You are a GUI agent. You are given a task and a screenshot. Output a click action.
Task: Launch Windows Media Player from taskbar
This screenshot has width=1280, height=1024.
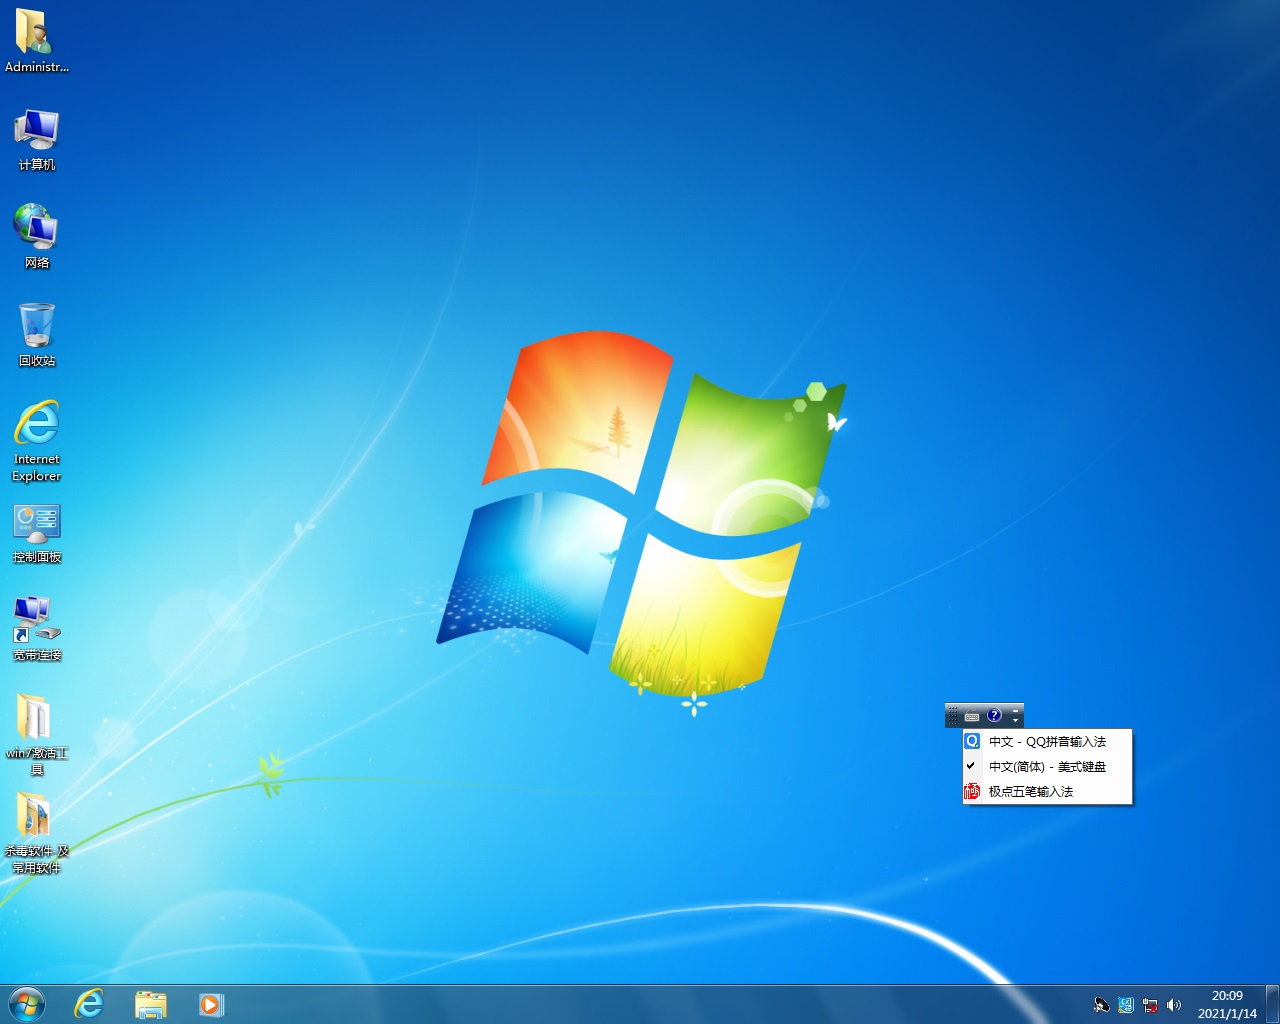tap(211, 1004)
